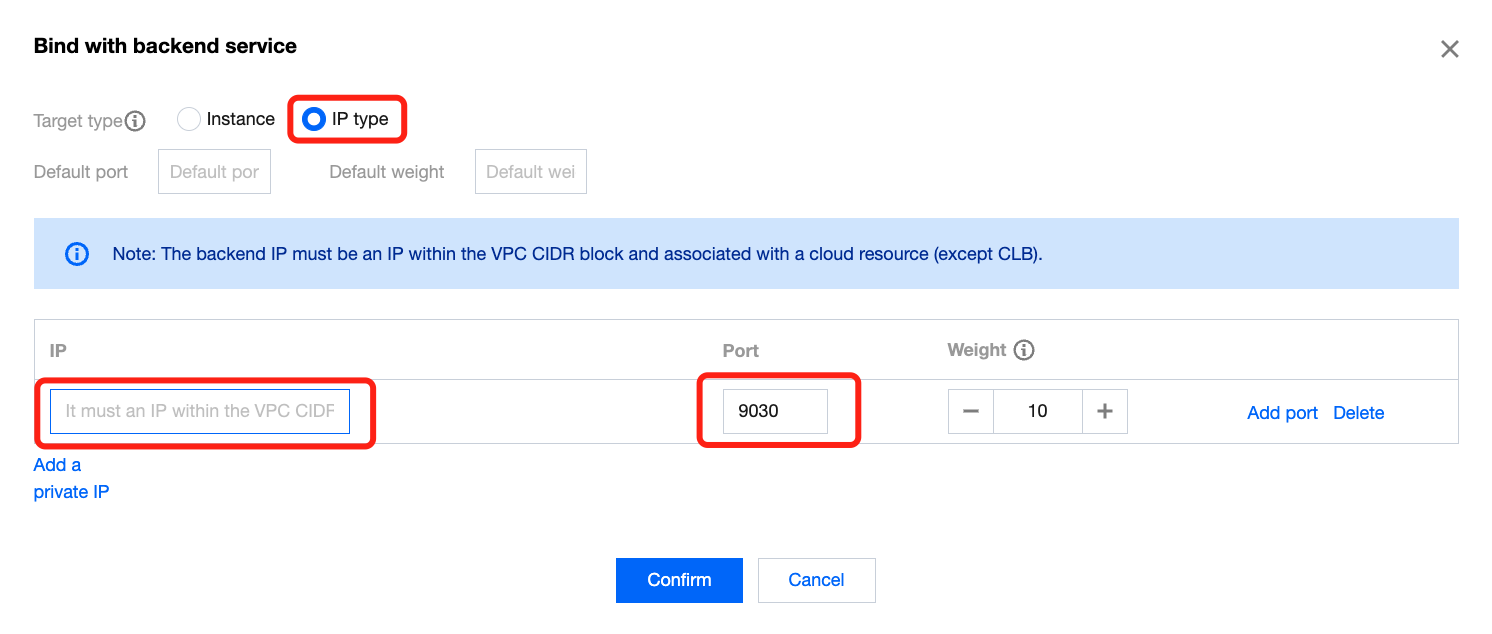Click the Target type info icon
Screen dimensions: 1492x634
point(135,121)
